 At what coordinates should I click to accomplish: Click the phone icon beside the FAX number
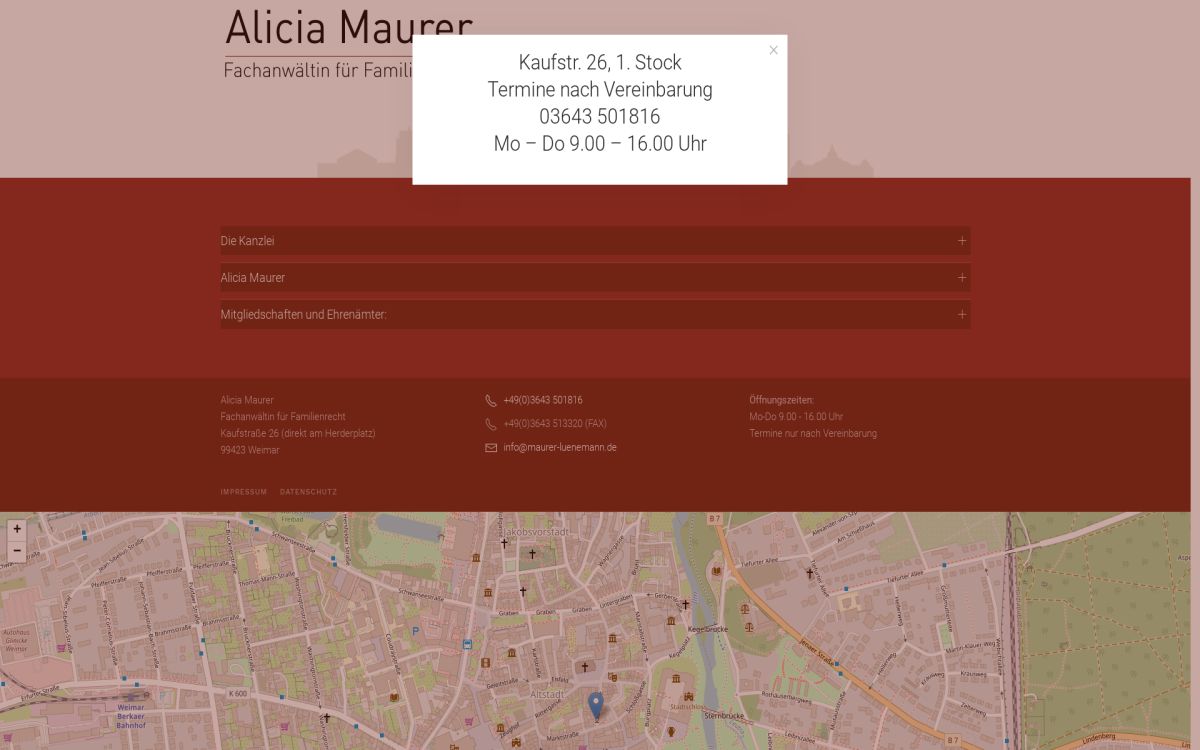click(491, 424)
